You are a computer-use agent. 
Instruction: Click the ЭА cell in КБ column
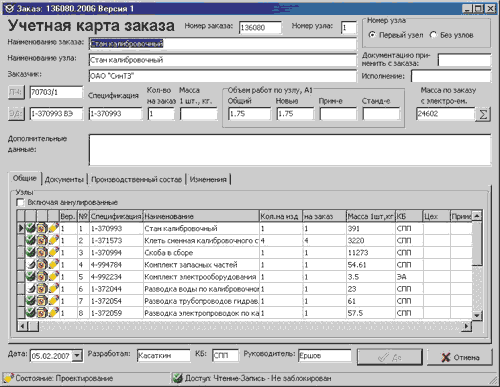[x=409, y=277]
